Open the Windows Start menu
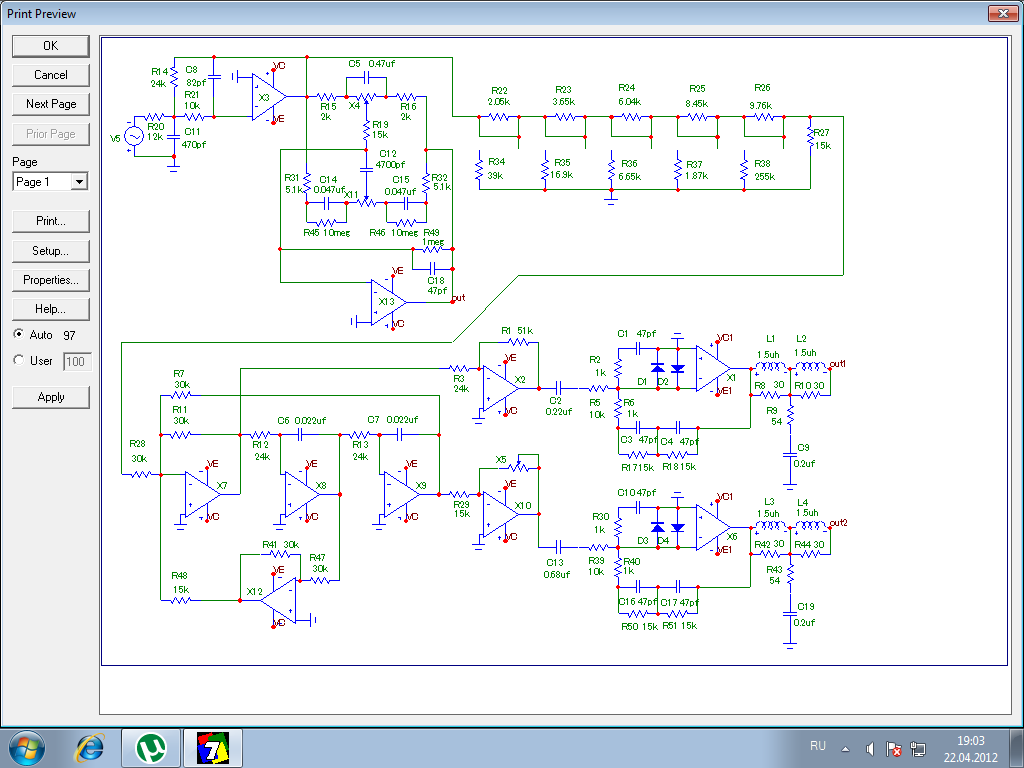 point(26,747)
